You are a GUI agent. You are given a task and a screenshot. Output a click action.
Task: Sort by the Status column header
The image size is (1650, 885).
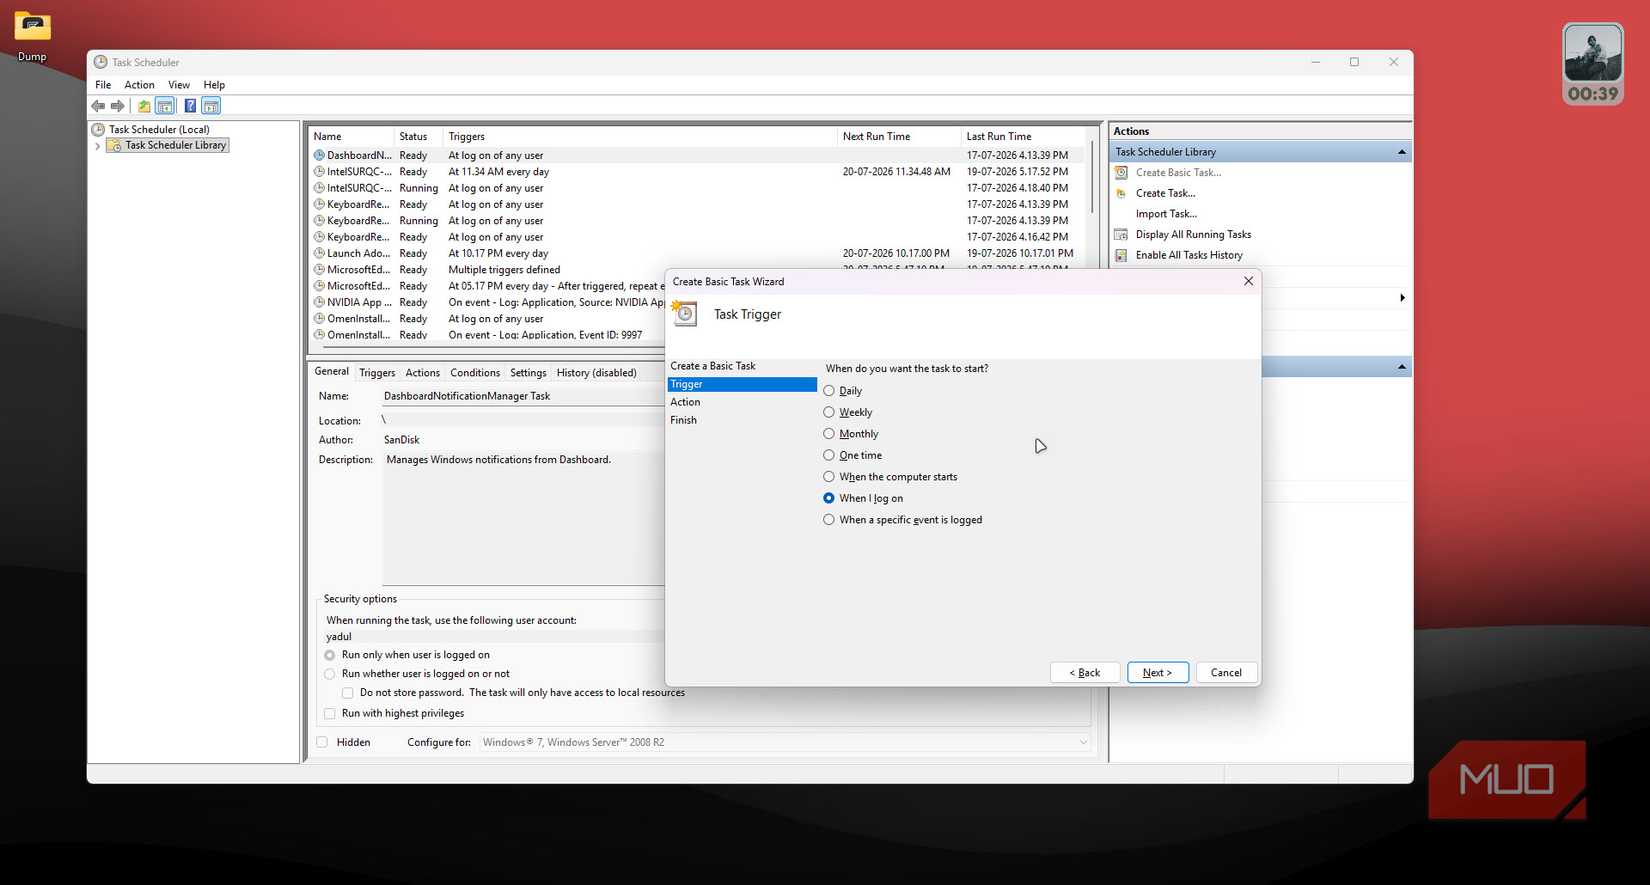pos(418,137)
